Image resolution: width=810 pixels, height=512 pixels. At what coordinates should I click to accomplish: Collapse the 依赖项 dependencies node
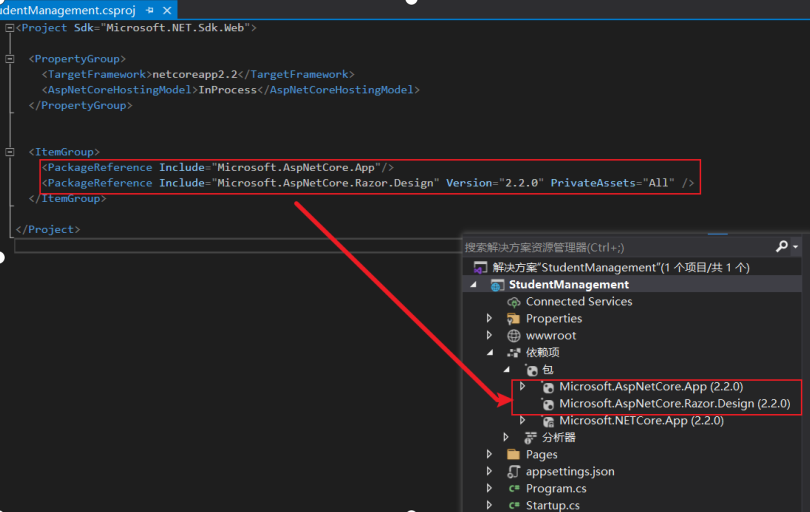coord(490,352)
